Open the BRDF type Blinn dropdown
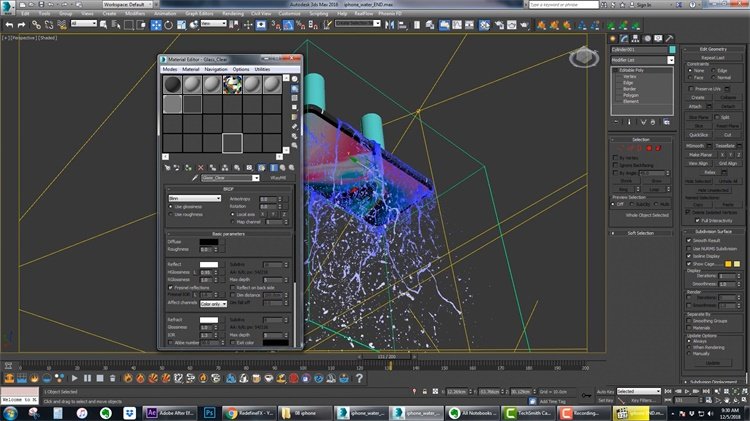Screen dimensions: 750x421 coord(195,198)
